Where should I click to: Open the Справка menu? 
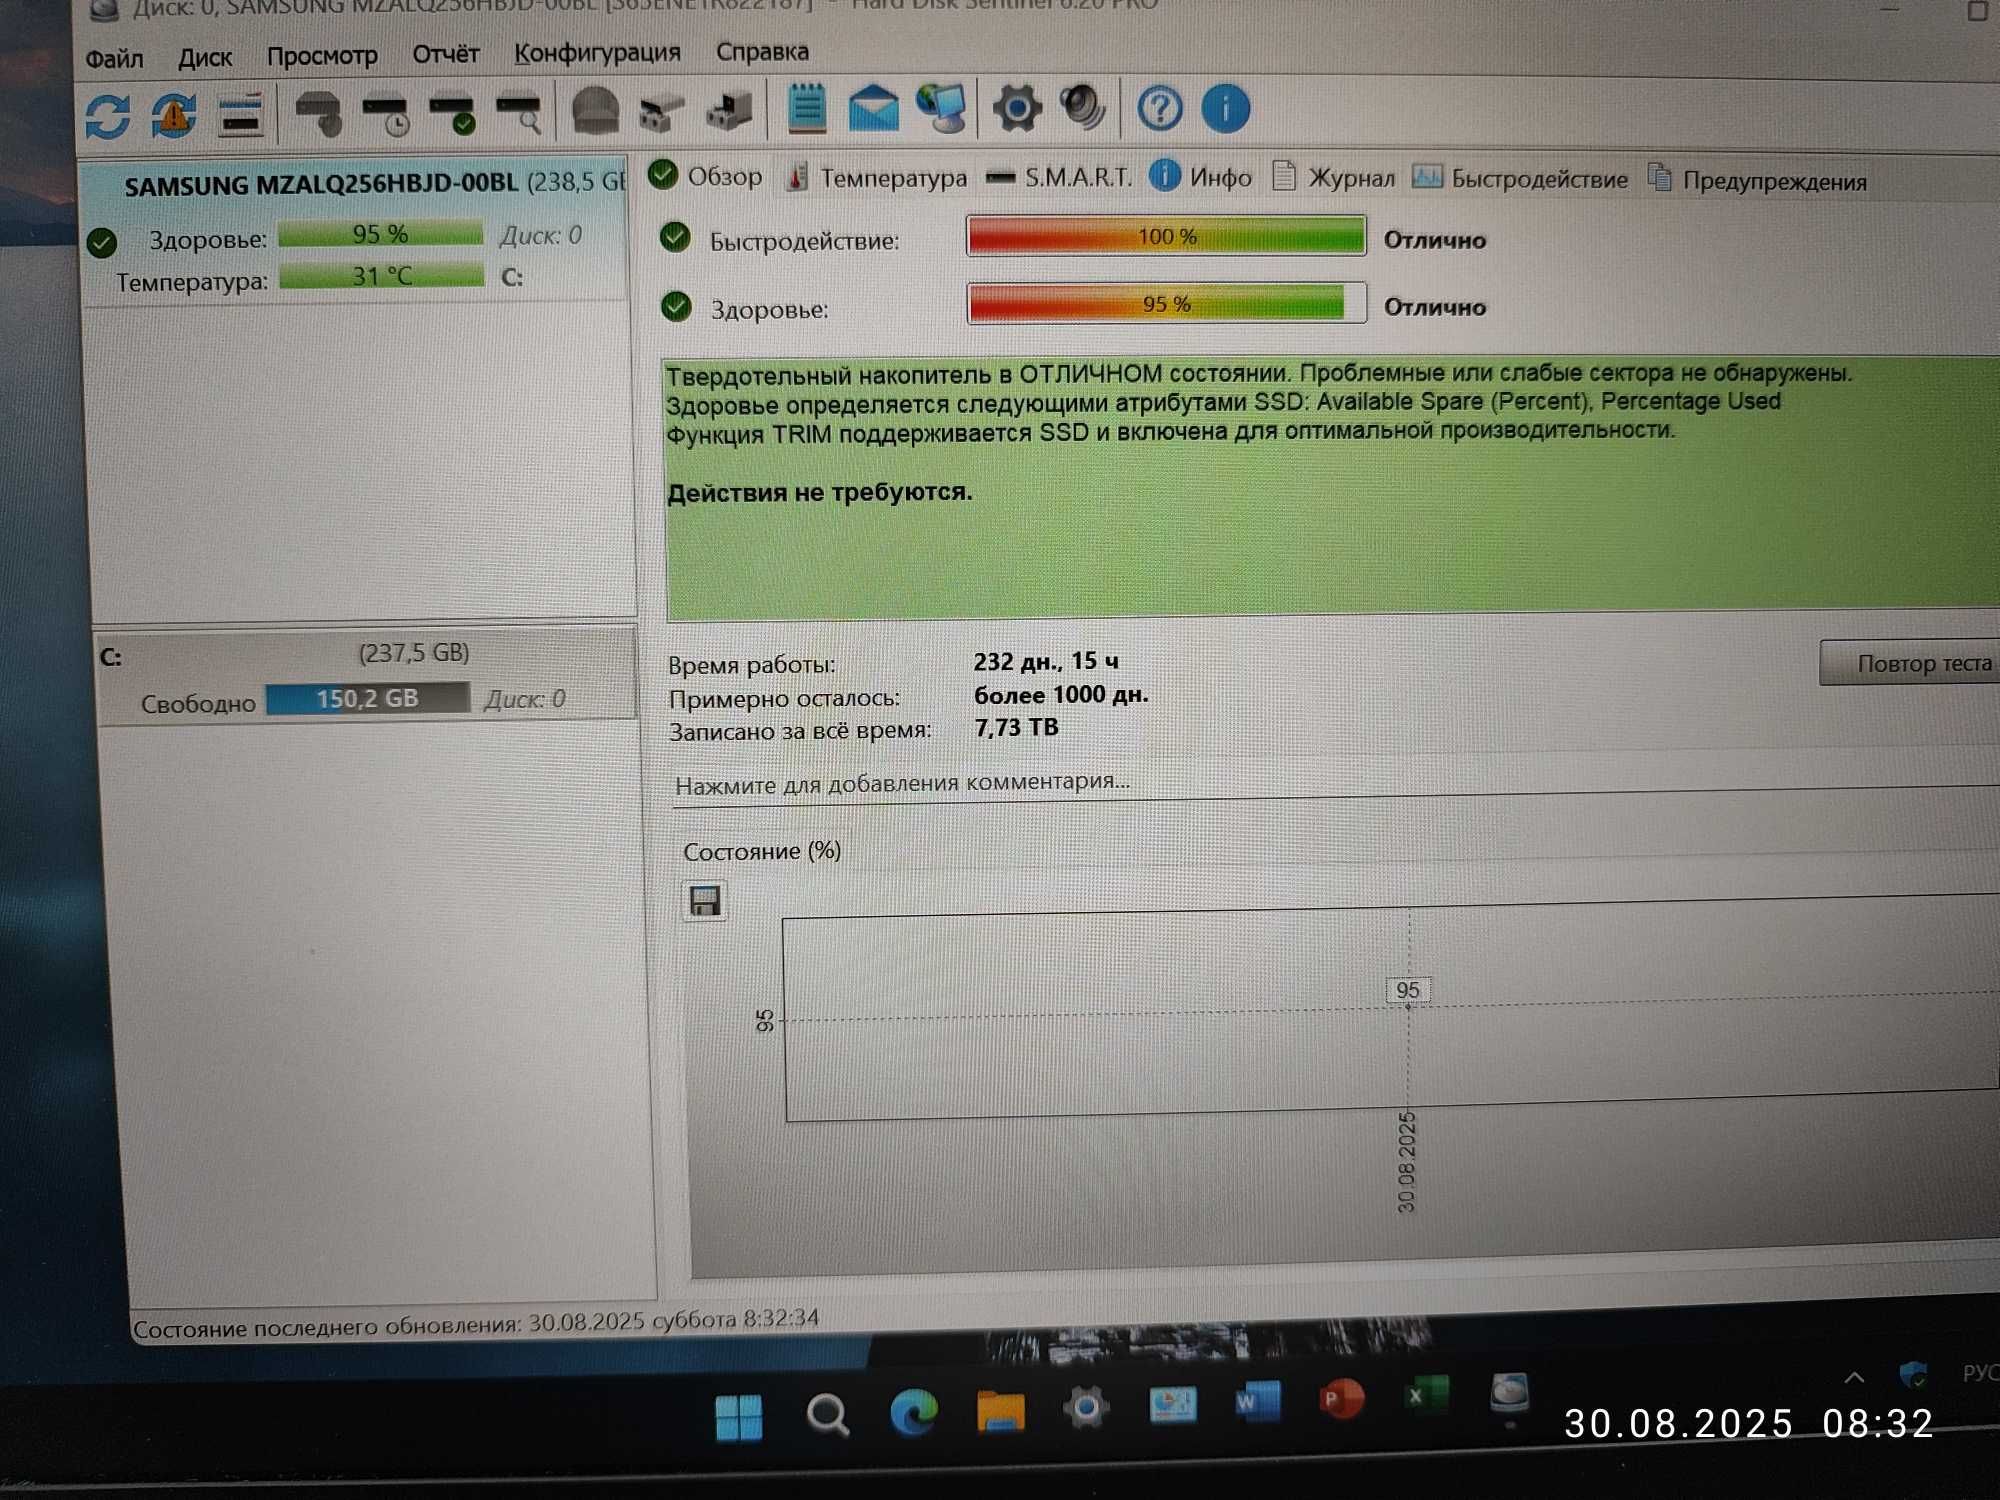click(762, 51)
